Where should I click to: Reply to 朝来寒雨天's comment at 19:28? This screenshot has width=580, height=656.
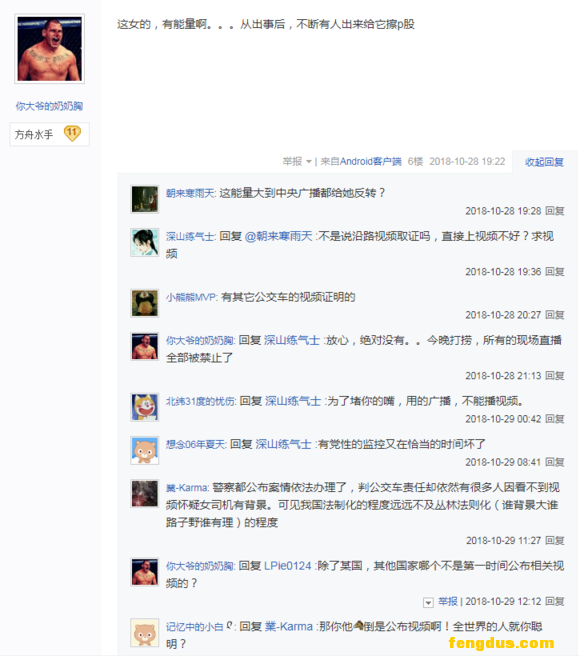coord(554,211)
